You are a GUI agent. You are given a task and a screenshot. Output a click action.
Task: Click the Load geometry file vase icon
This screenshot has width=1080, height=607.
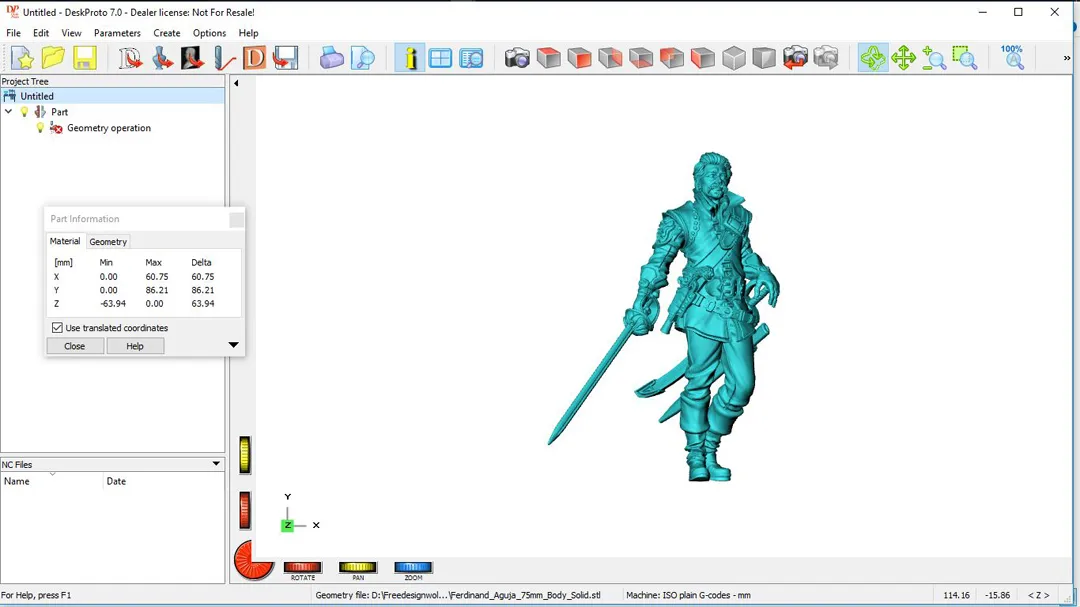coord(162,58)
